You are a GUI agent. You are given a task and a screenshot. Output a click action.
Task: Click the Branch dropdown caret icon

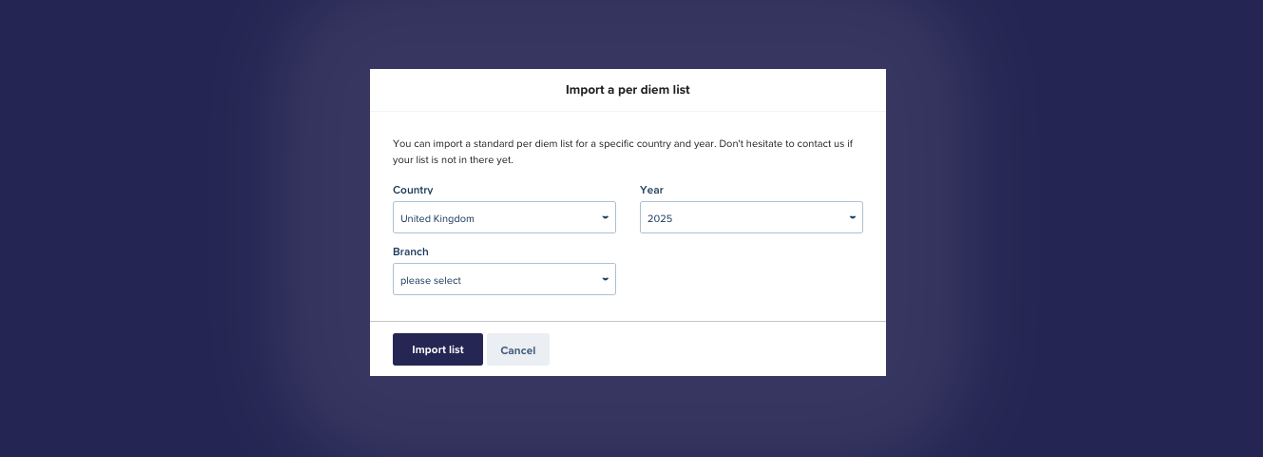[x=605, y=279]
